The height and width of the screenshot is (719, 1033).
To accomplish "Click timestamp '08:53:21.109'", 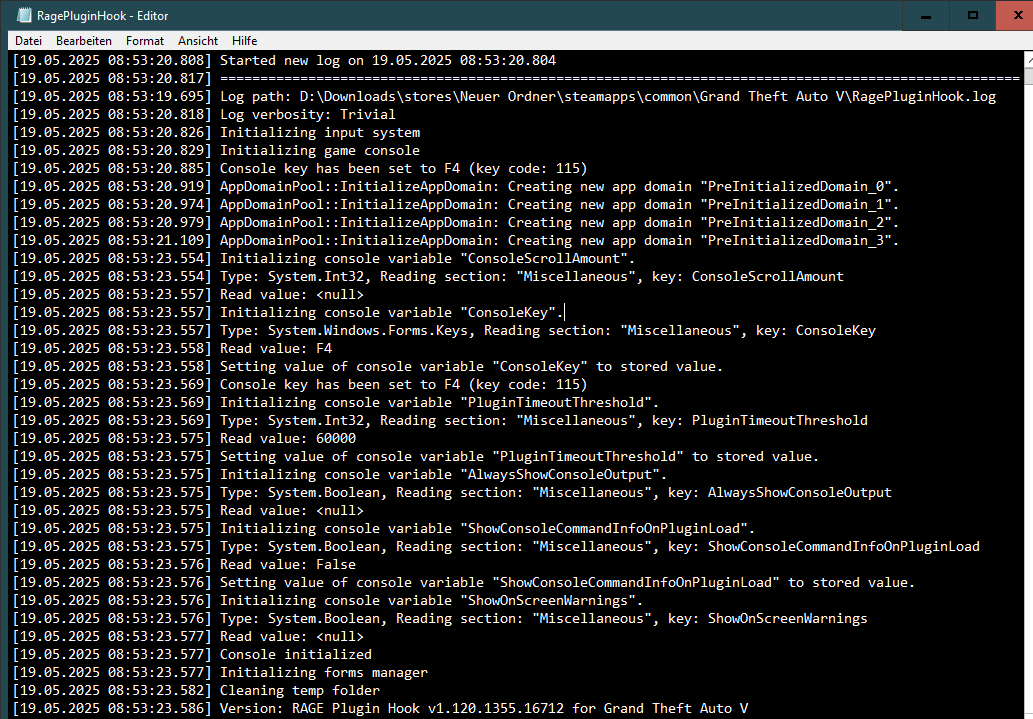I will coord(155,241).
